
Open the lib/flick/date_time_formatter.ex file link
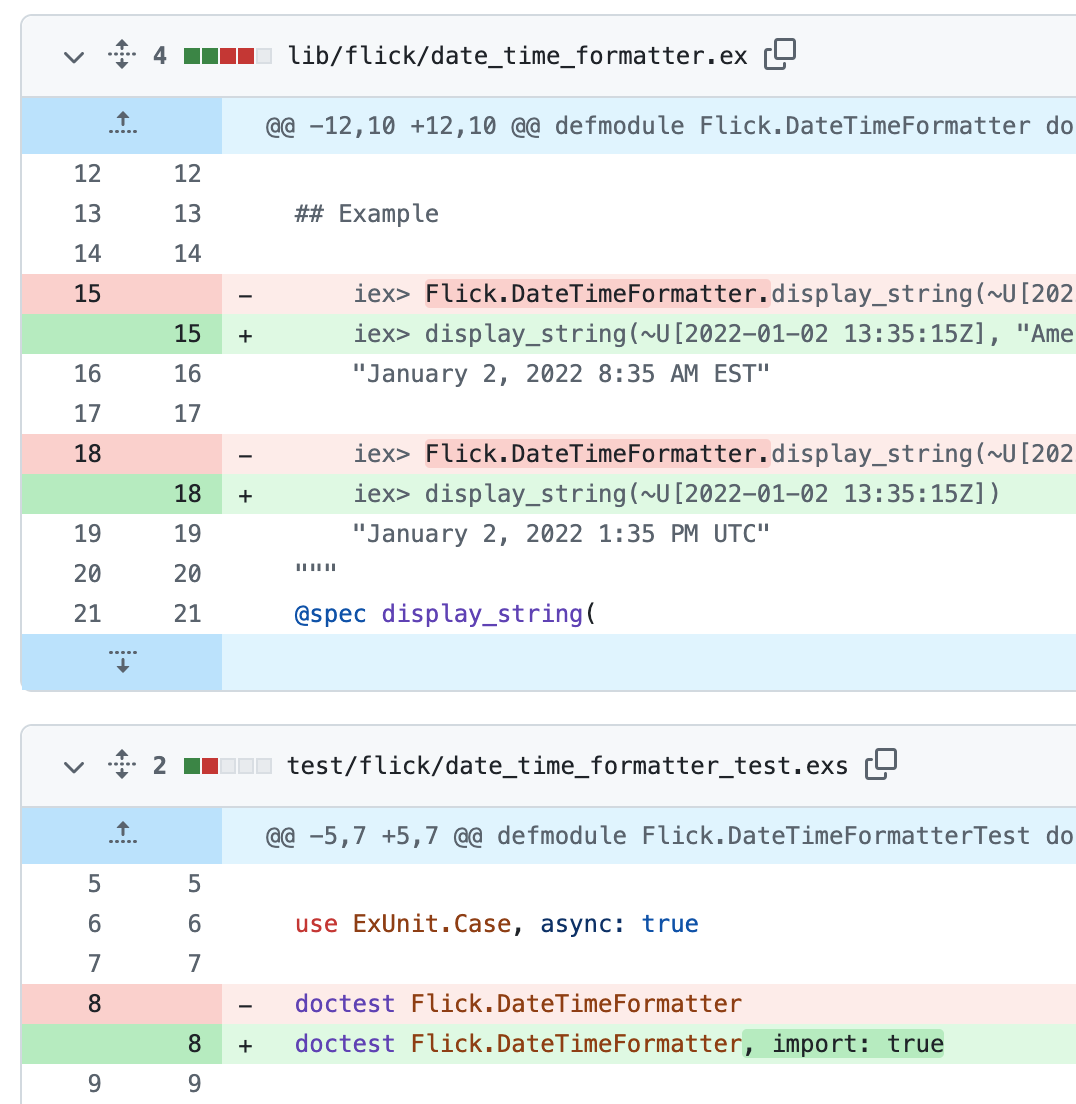[x=518, y=56]
